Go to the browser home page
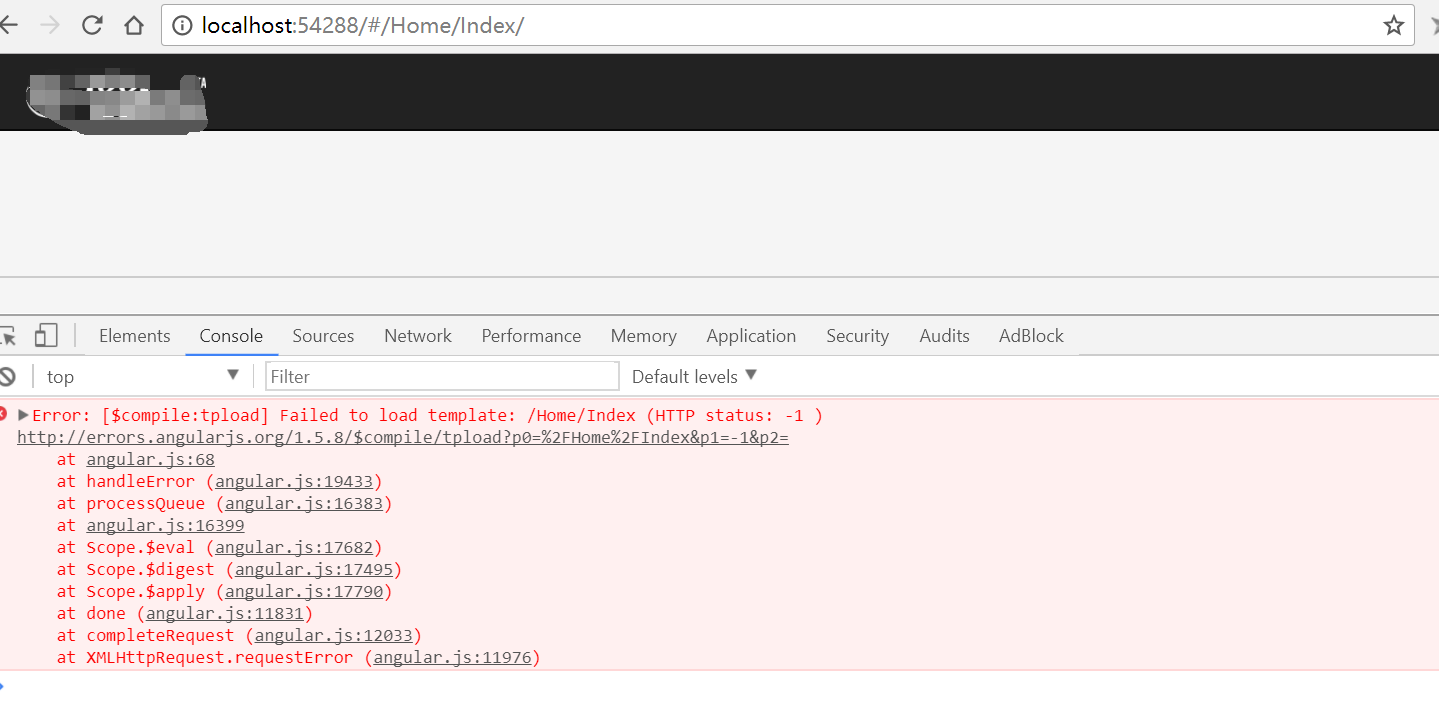Image resolution: width=1439 pixels, height=718 pixels. pos(134,26)
